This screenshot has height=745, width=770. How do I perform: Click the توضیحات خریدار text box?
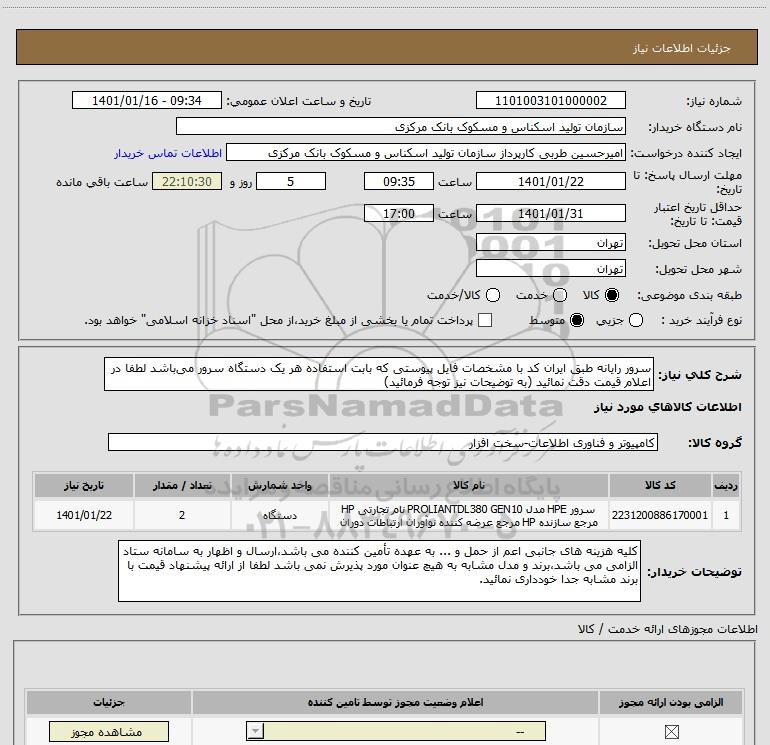point(379,571)
